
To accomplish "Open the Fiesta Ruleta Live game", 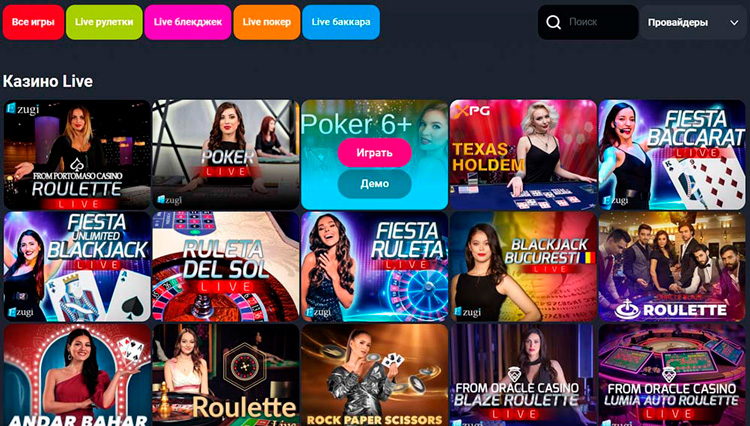I will point(375,266).
